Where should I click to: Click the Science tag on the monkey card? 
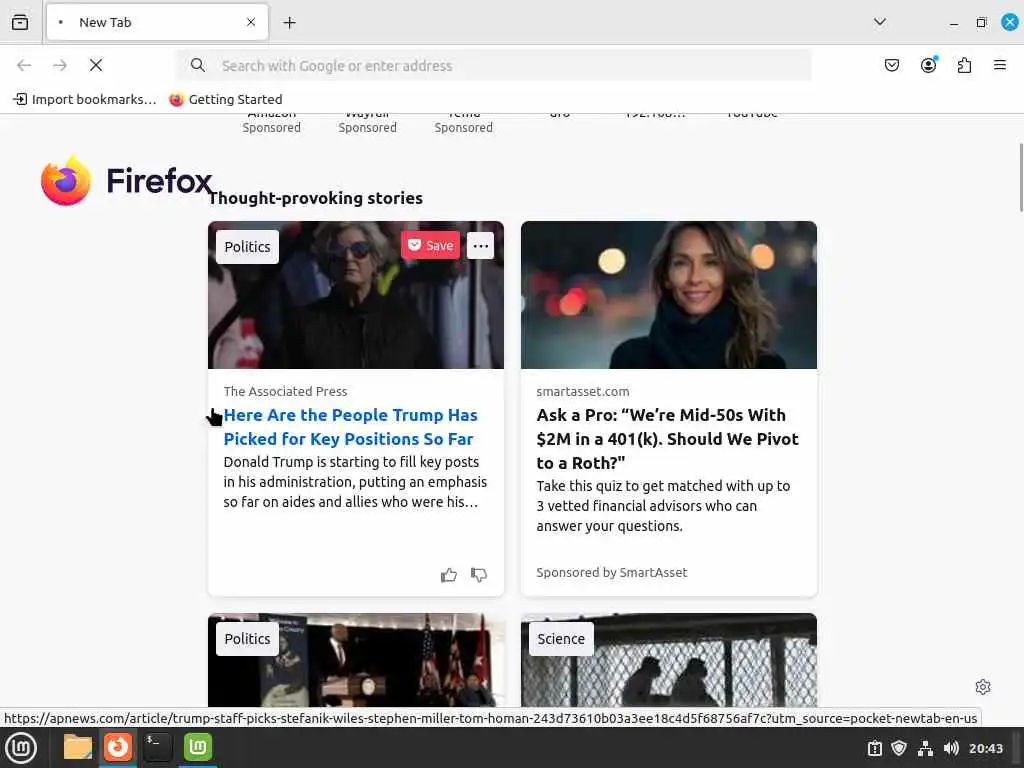[x=561, y=639]
